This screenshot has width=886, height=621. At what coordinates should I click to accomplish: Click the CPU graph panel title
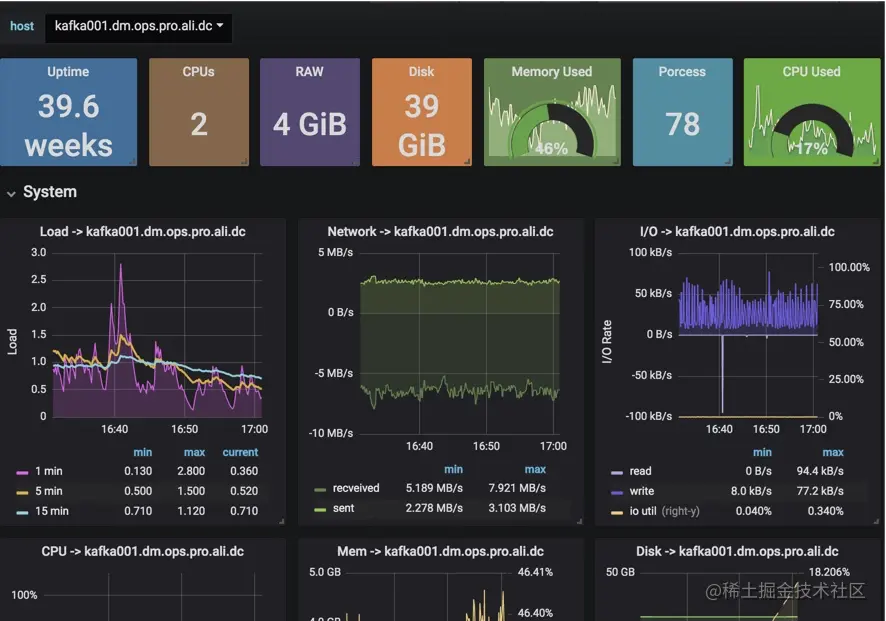pos(142,551)
